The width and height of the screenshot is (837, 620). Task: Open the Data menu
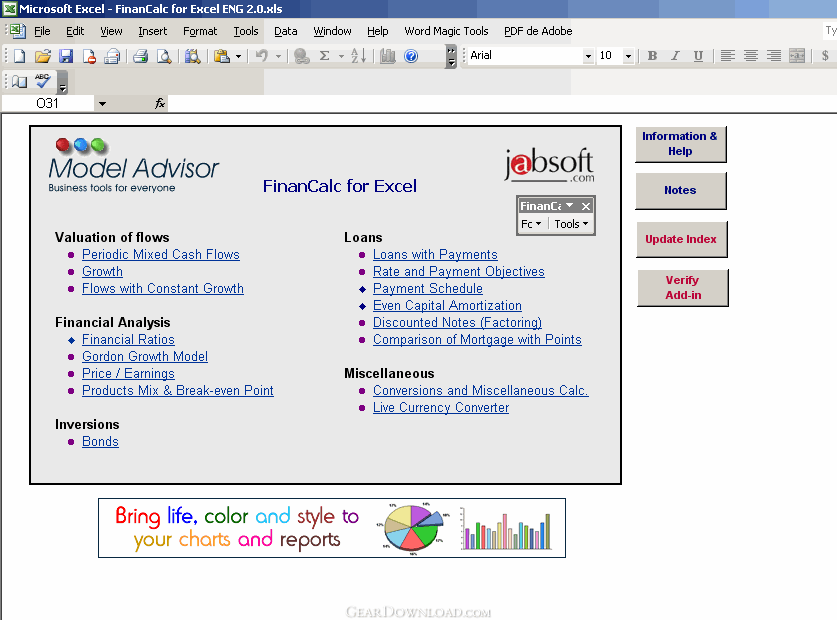point(286,31)
